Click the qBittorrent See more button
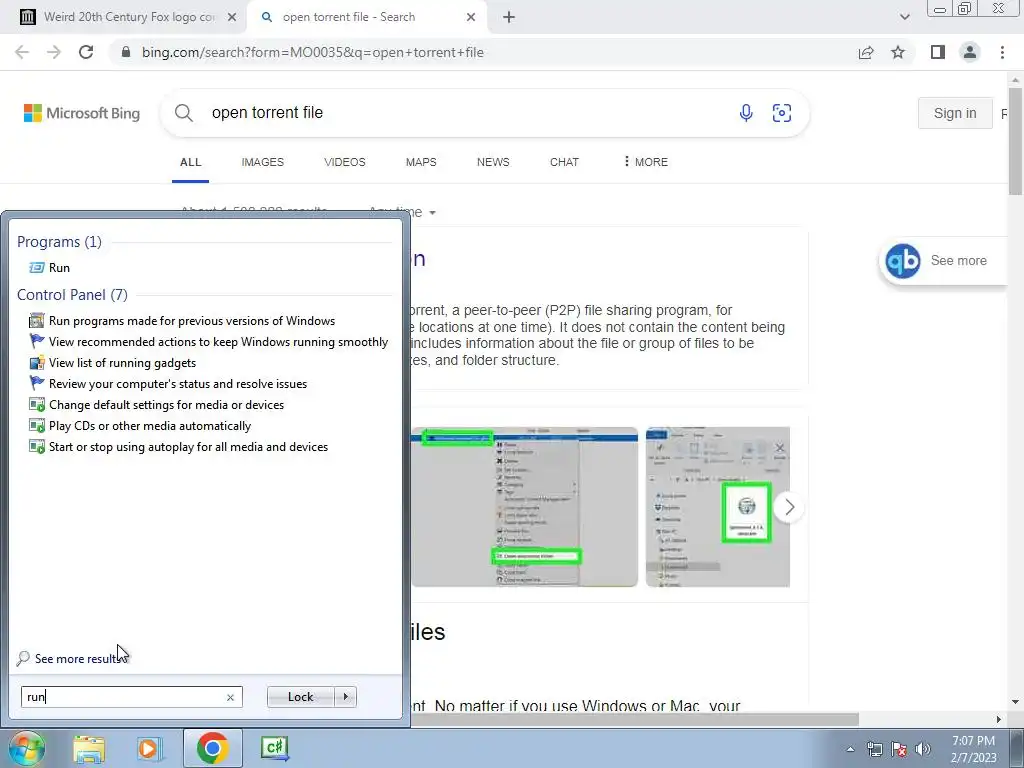The width and height of the screenshot is (1024, 768). click(942, 261)
